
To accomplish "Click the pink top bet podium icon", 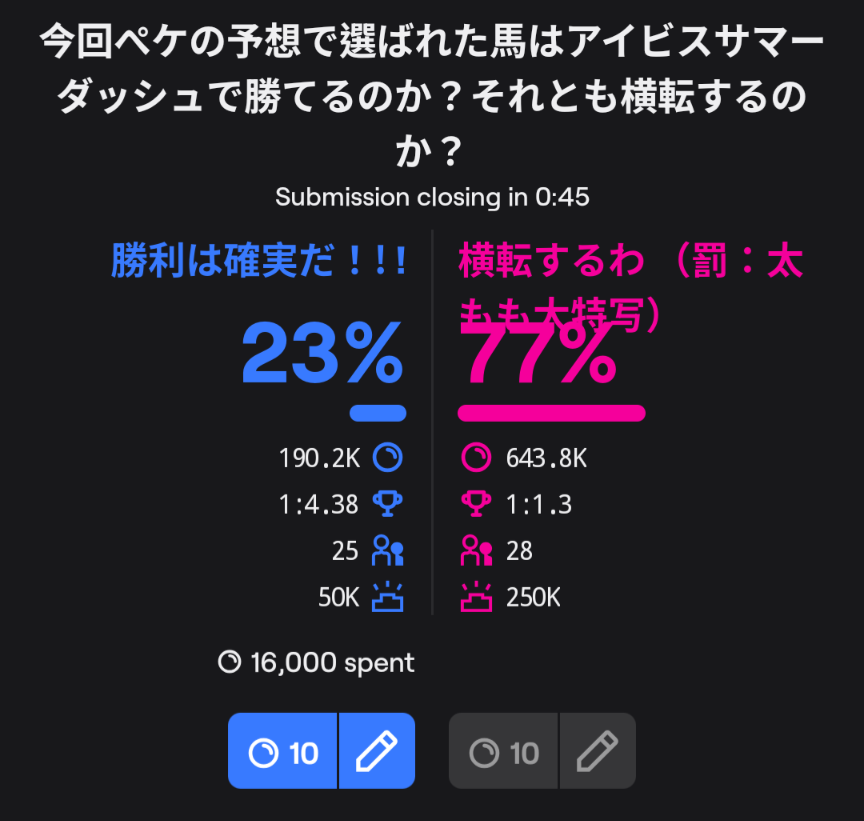I will [x=476, y=597].
